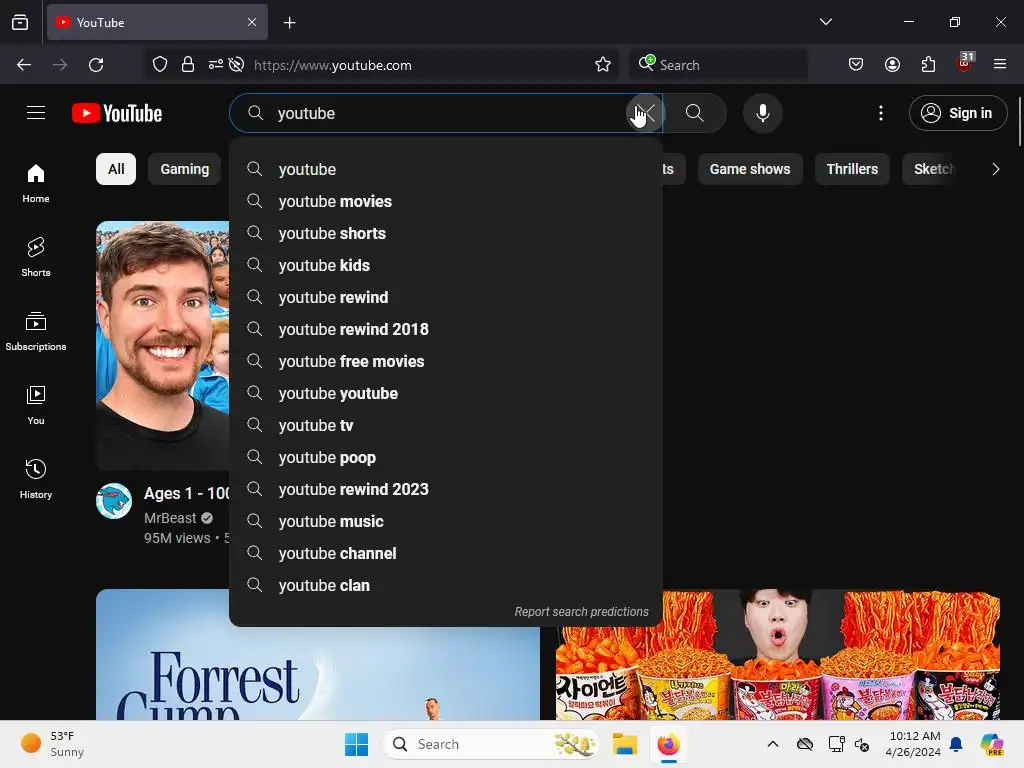Go to Home in the sidebar
Screen dimensions: 1024x768
pyautogui.click(x=36, y=184)
